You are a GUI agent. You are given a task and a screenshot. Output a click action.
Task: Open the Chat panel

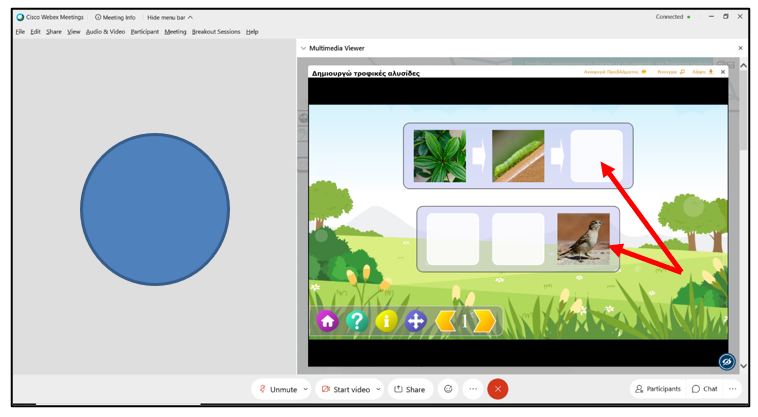pos(704,389)
